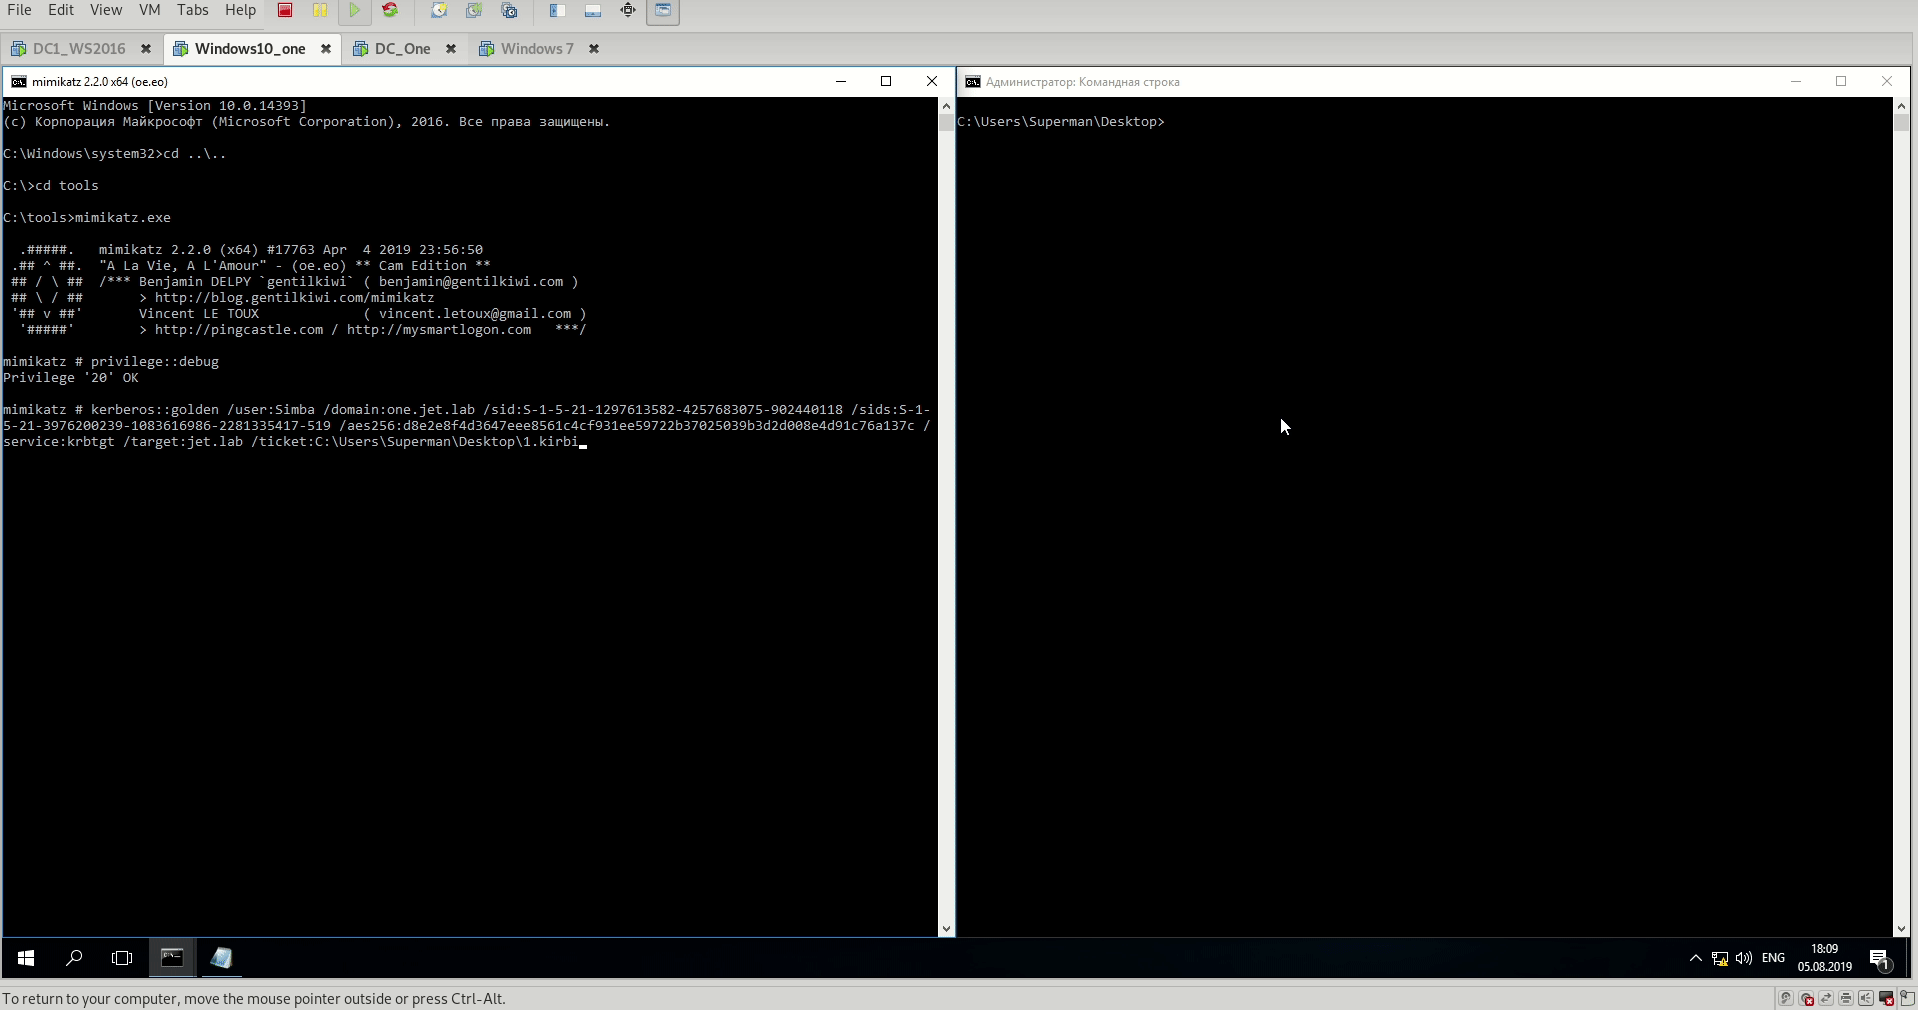Close the Windows 7 tab
The height and width of the screenshot is (1010, 1918).
594,49
